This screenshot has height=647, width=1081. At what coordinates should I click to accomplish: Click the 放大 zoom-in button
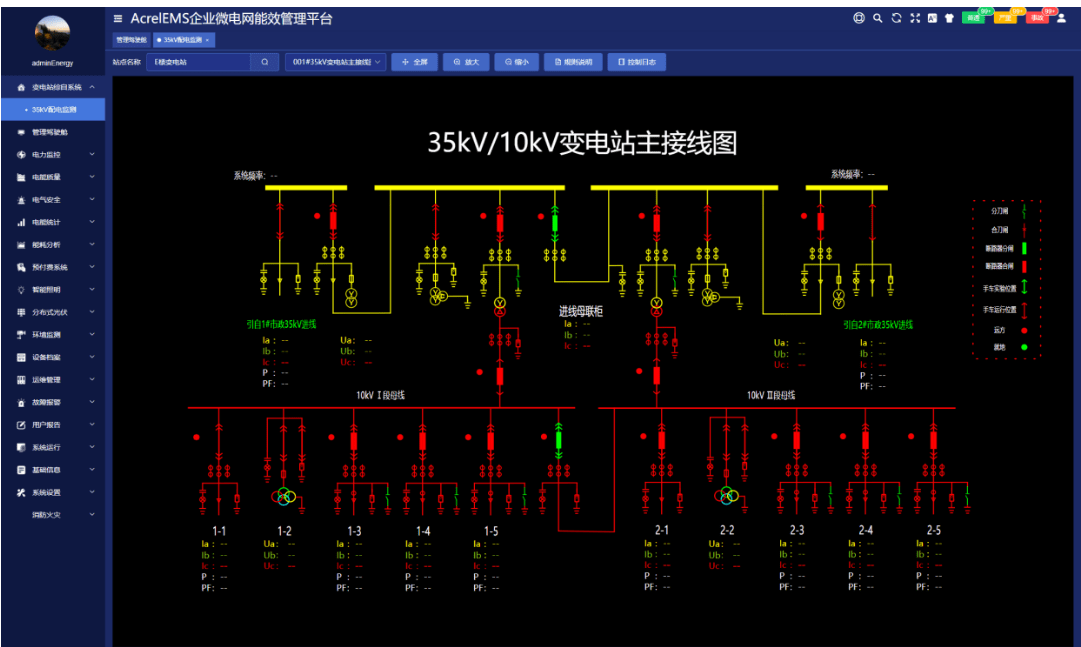click(x=467, y=62)
